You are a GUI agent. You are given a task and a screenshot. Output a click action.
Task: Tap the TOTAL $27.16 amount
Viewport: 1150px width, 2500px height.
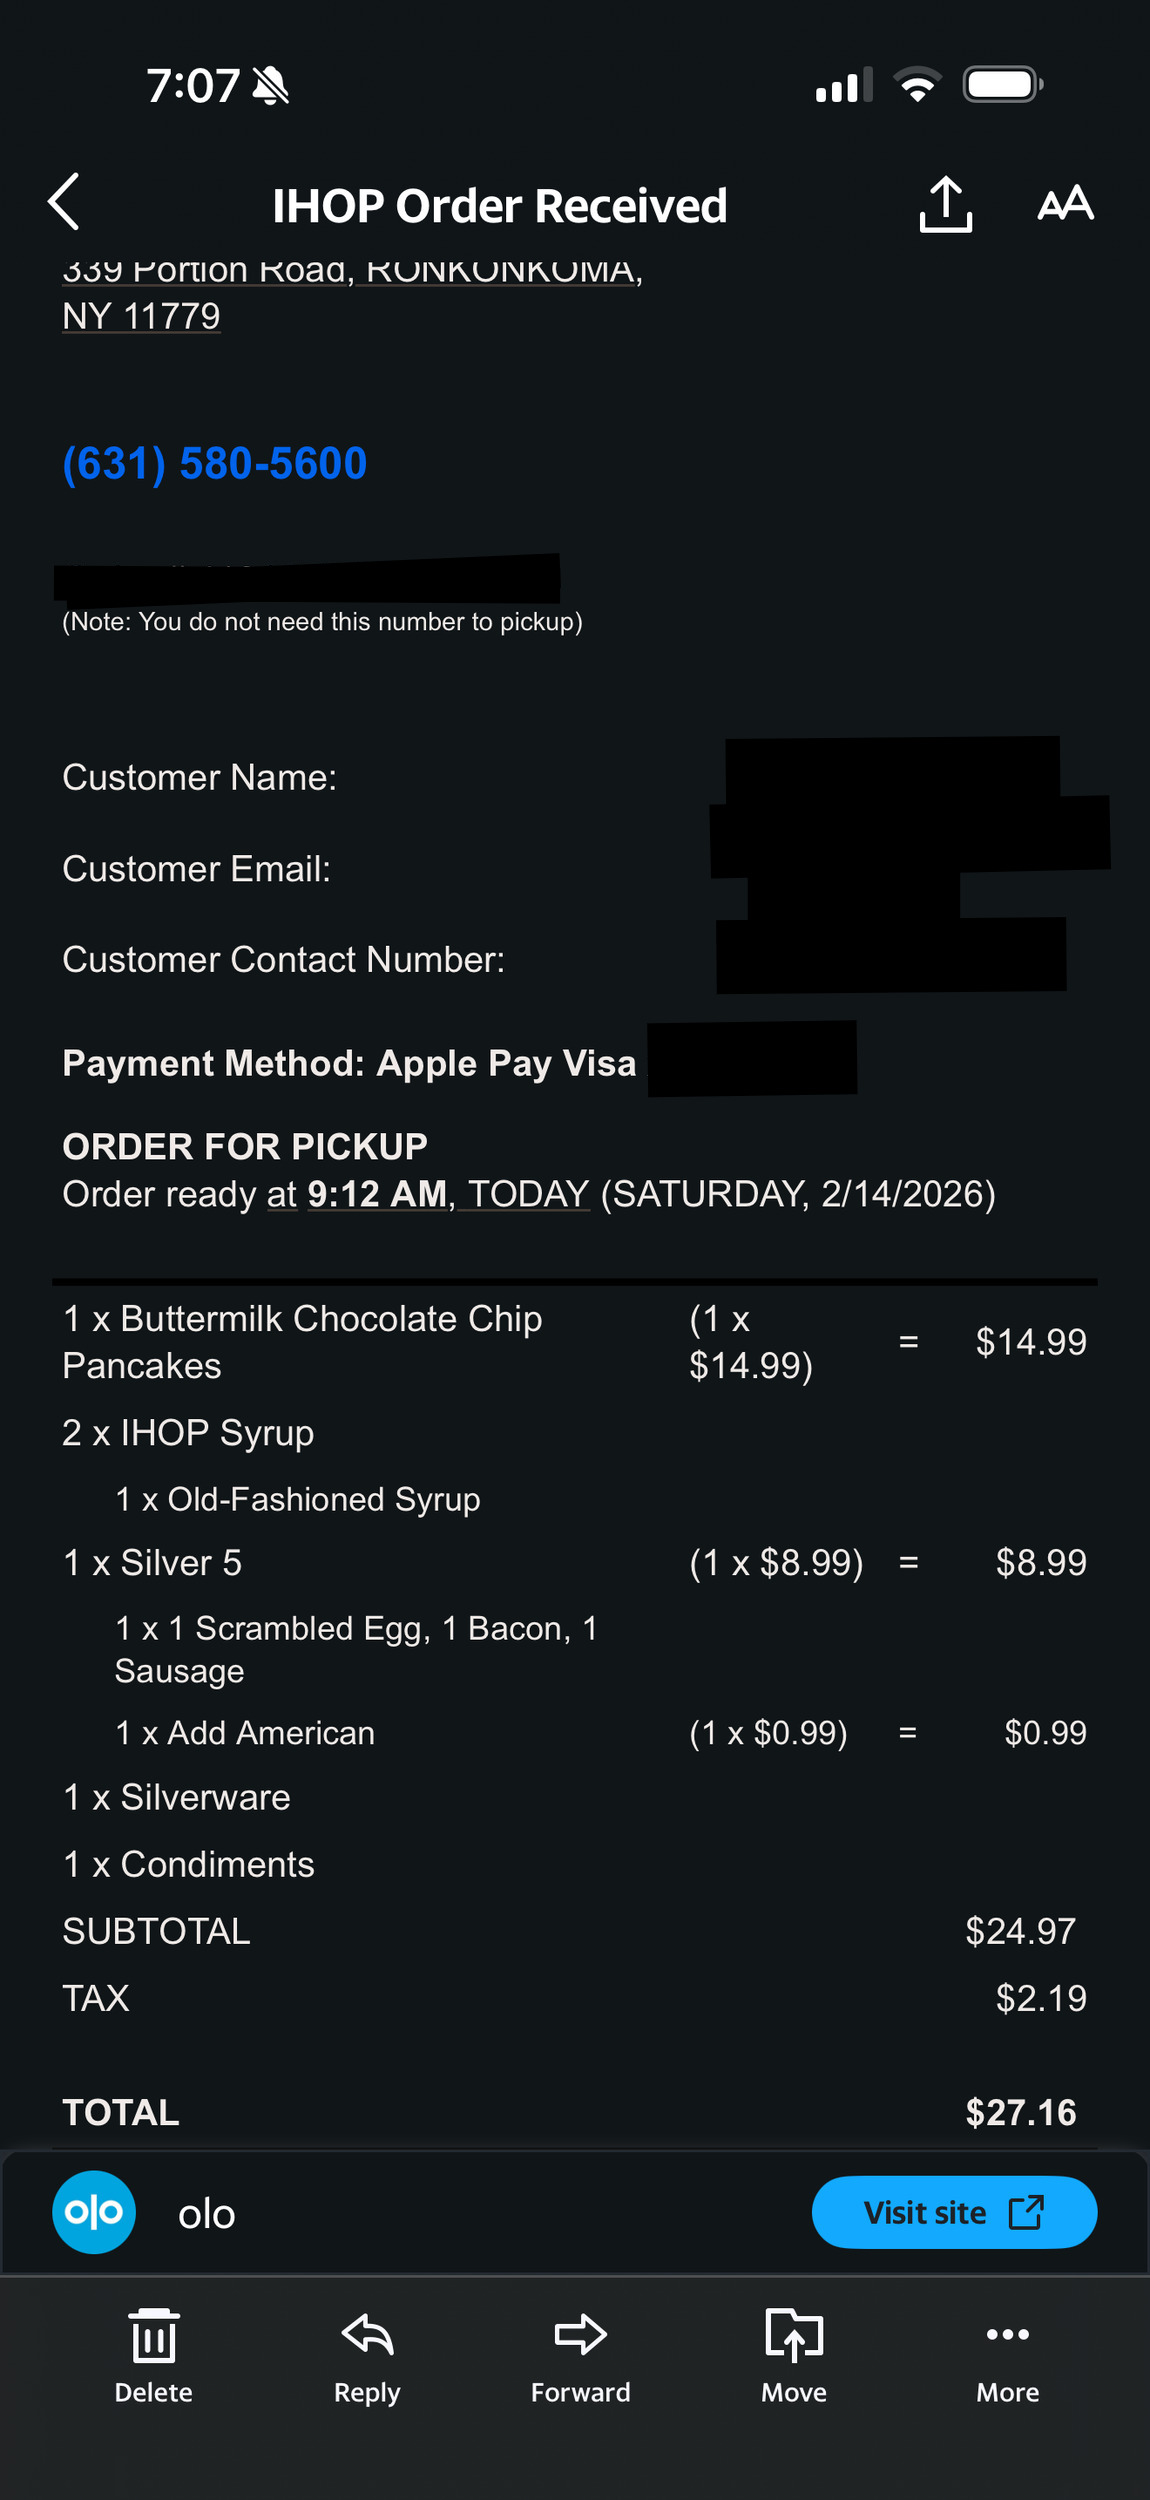(x=1020, y=2112)
